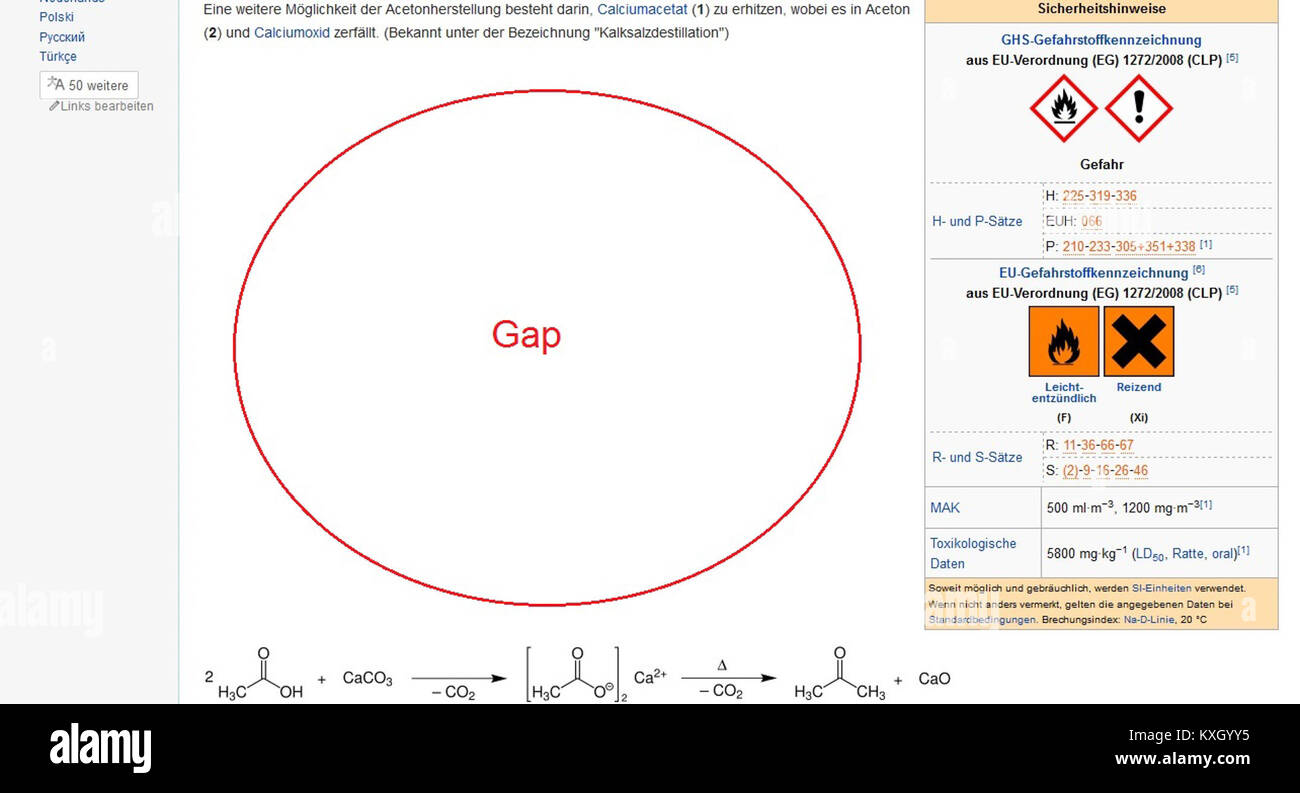Viewport: 1300px width, 793px height.
Task: Select the MAK value 500 ml·m⁻³ text
Action: [1080, 508]
